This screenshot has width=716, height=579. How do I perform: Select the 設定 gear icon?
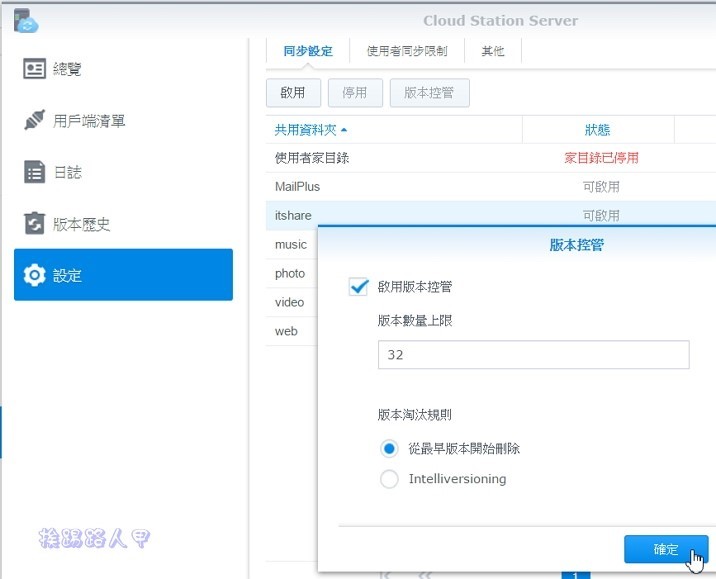tap(35, 275)
